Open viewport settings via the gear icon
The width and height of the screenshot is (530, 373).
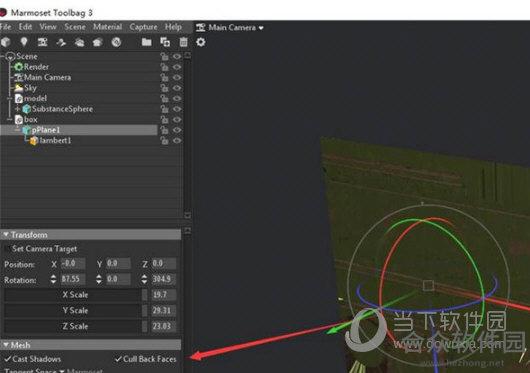coord(201,42)
